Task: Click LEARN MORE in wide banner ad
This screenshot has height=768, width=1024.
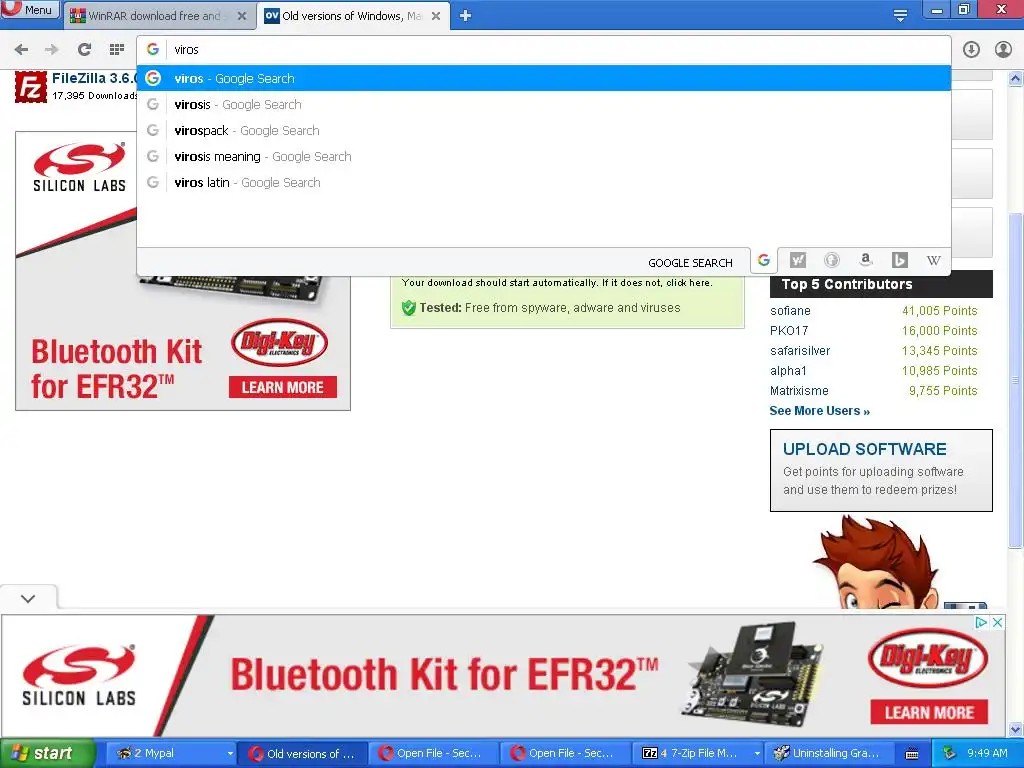Action: (929, 712)
